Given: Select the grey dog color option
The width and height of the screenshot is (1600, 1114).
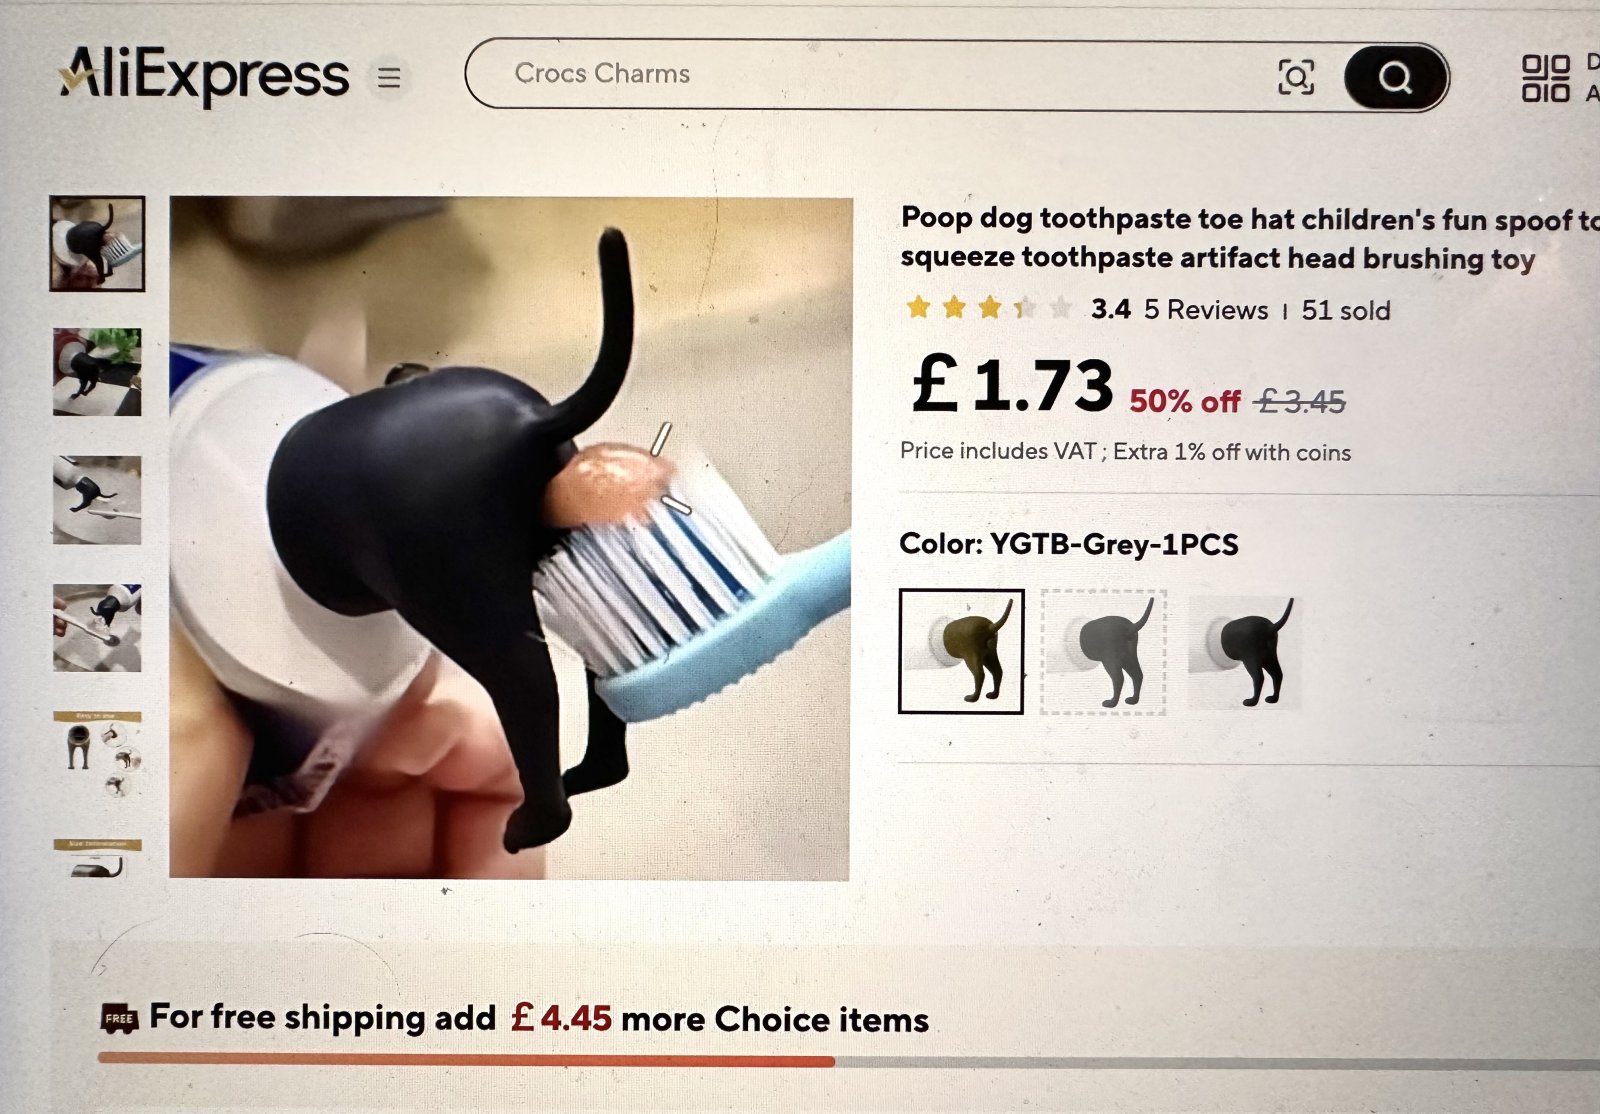Looking at the screenshot, I should [x=1103, y=652].
